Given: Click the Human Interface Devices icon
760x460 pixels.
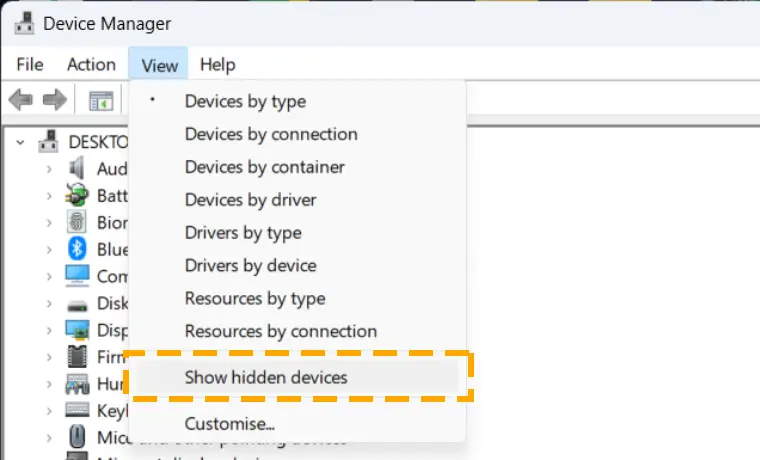Looking at the screenshot, I should pos(77,384).
